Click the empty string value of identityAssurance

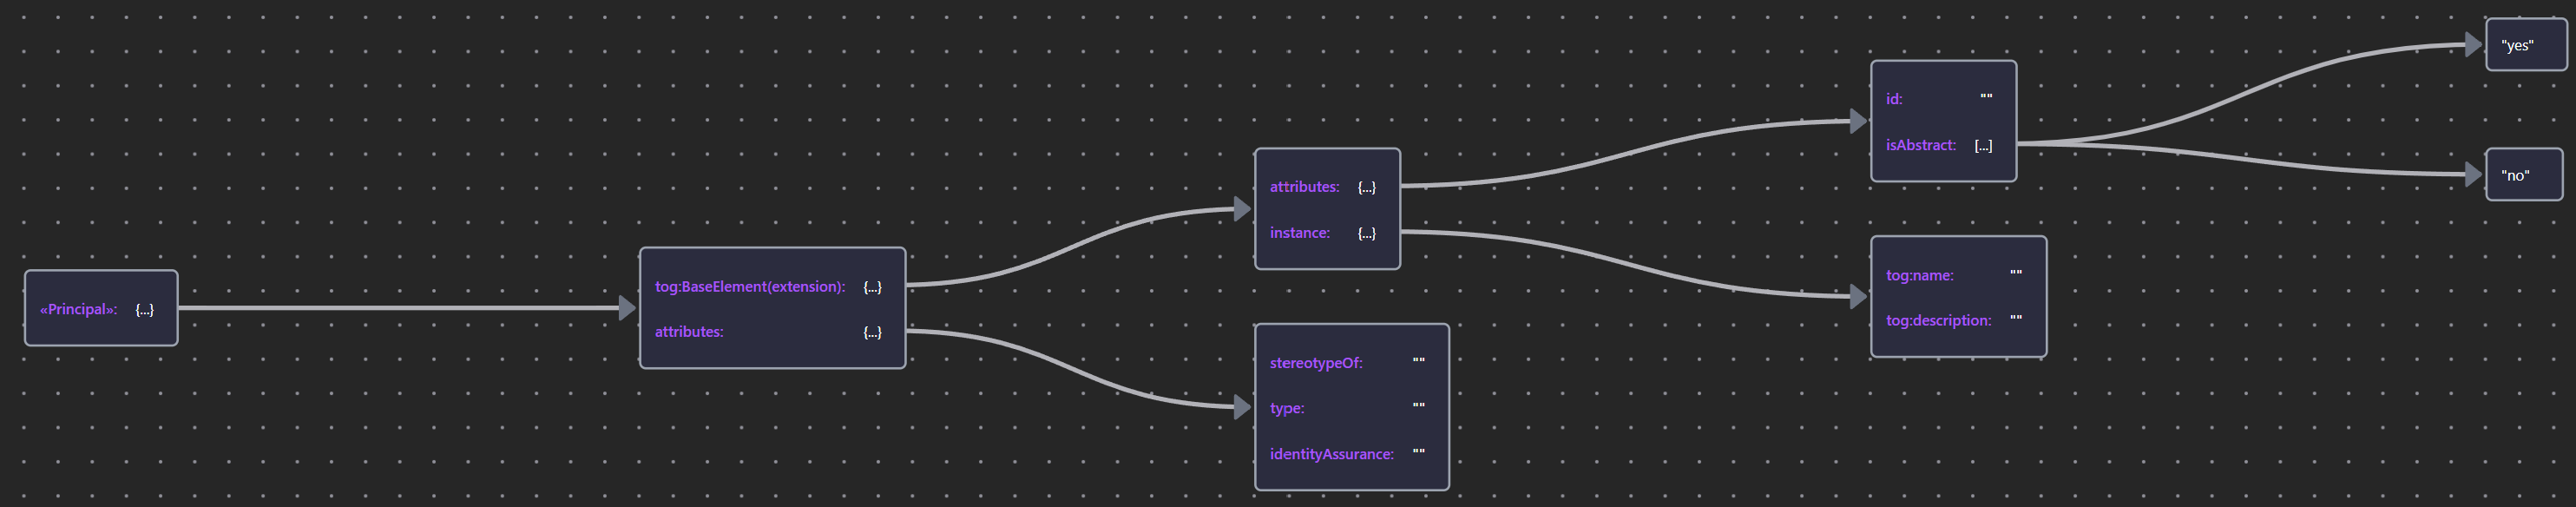[x=1419, y=453]
